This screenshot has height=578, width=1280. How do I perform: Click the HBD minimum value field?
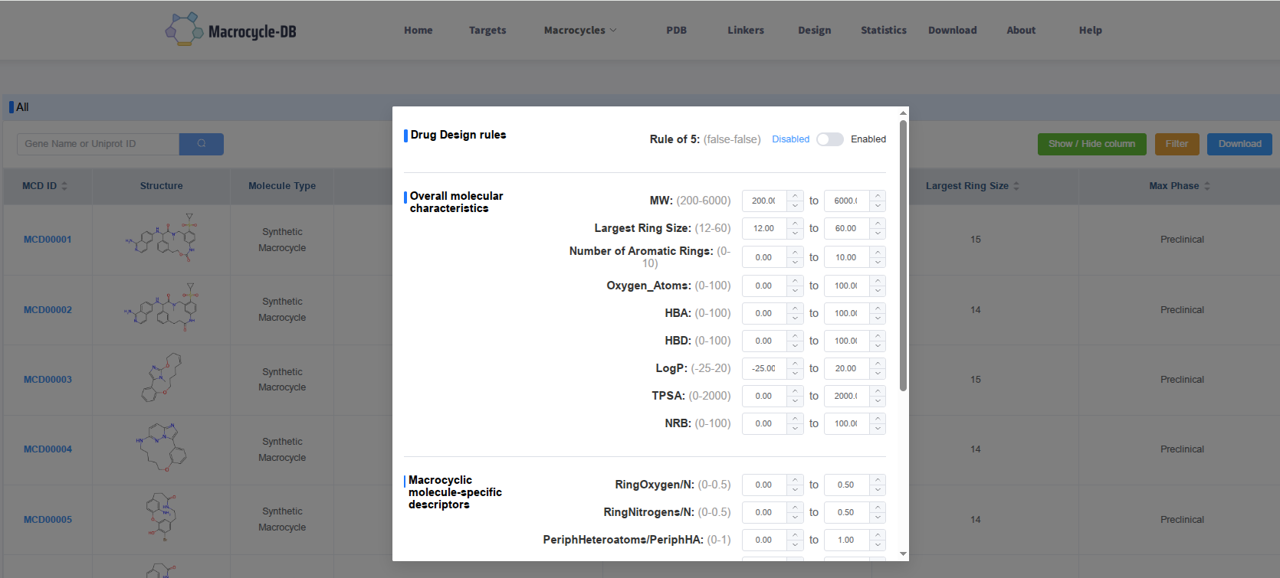click(x=764, y=341)
